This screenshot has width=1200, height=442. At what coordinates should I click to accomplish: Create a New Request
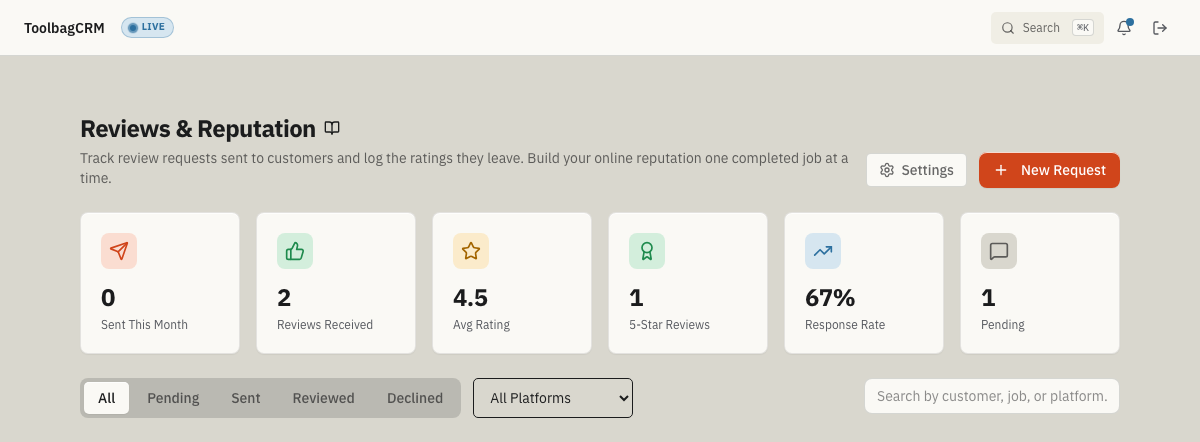pos(1049,170)
